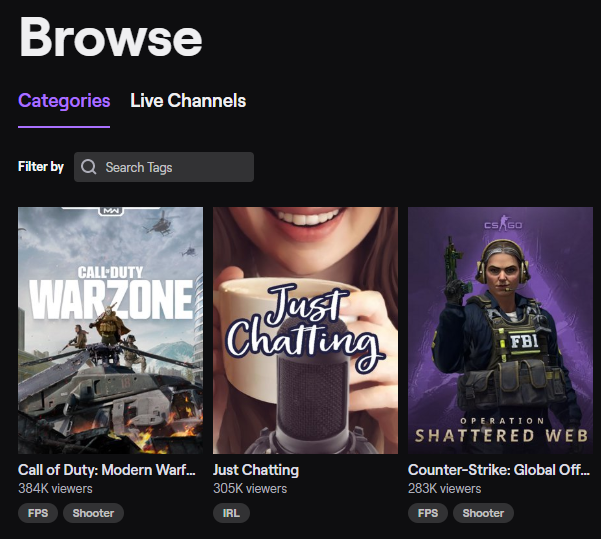Open the Call of Duty Warzone cover art

110,330
